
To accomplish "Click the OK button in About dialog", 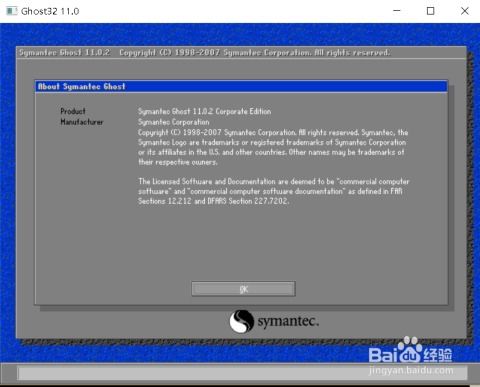I will [x=243, y=289].
